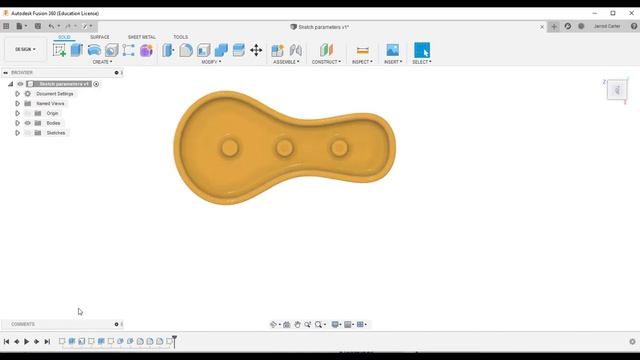Collapse the BROWSER panel
The width and height of the screenshot is (640, 360).
5,73
